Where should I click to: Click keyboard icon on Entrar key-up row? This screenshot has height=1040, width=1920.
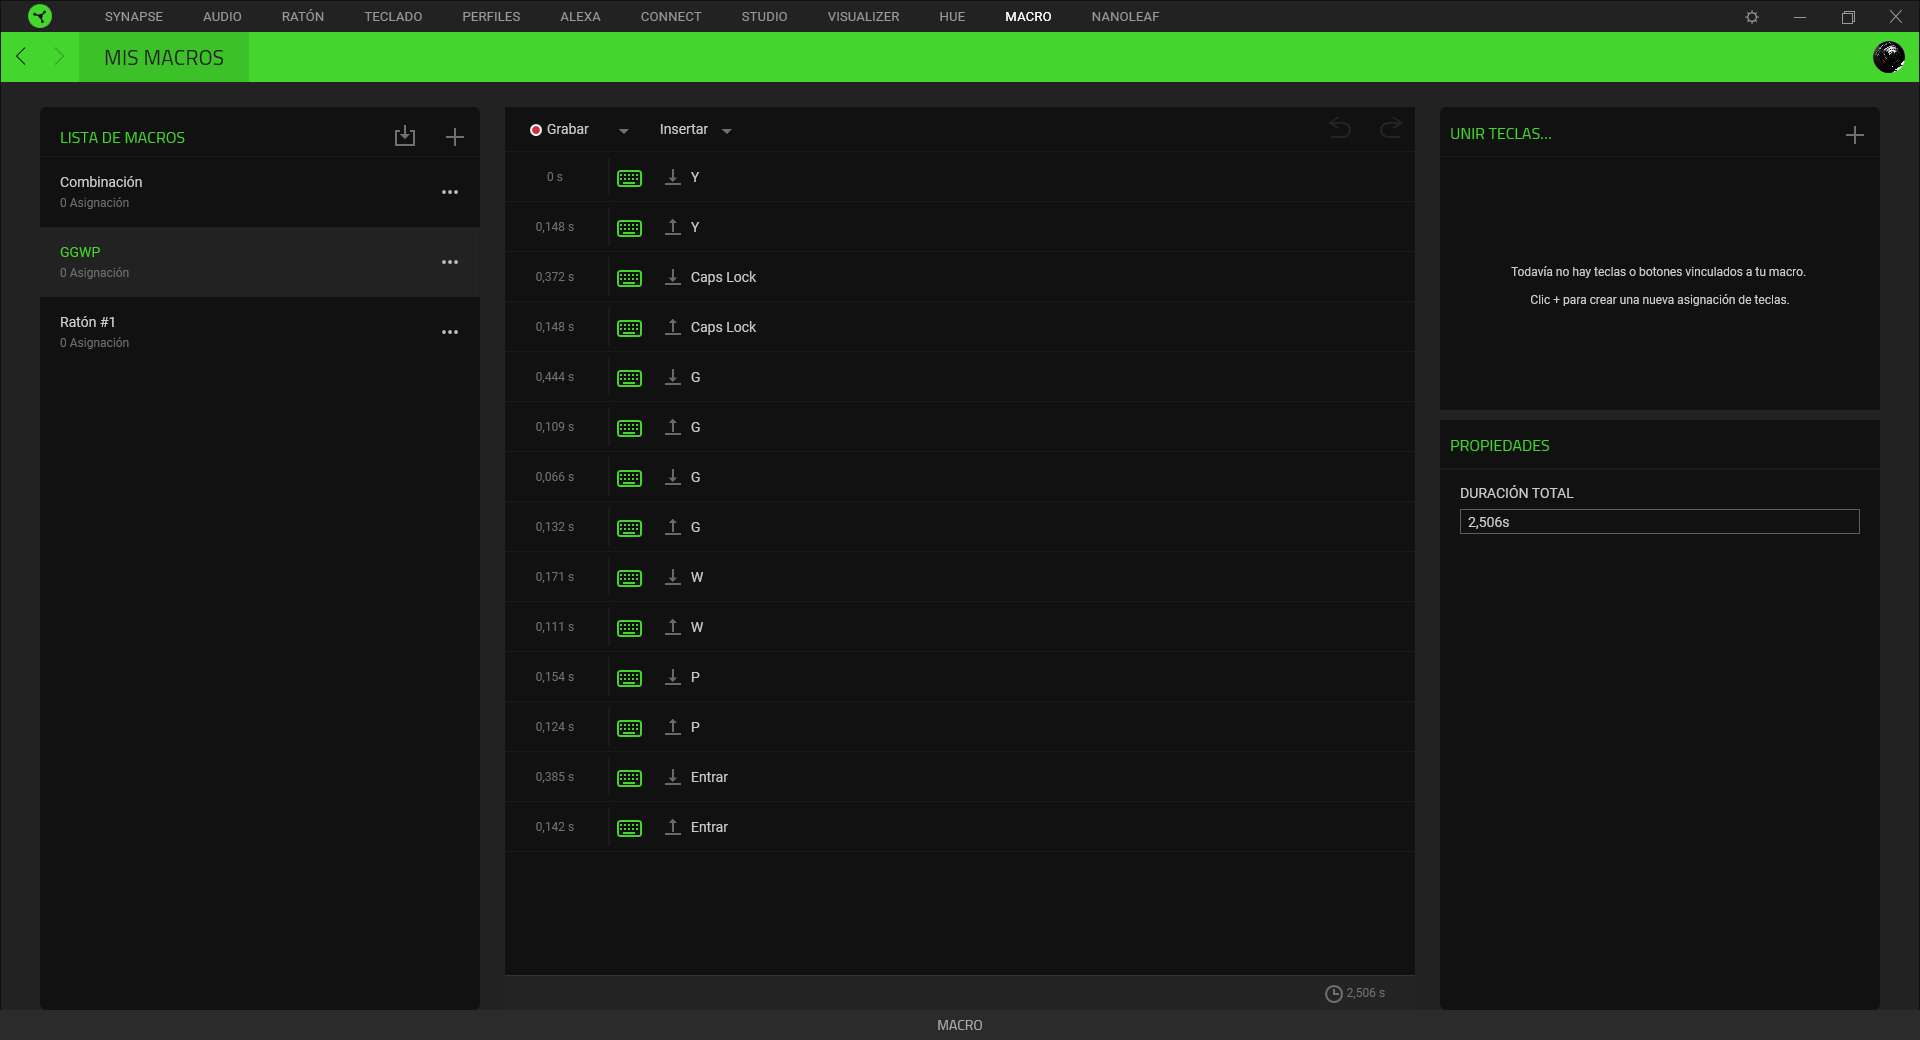tap(630, 828)
